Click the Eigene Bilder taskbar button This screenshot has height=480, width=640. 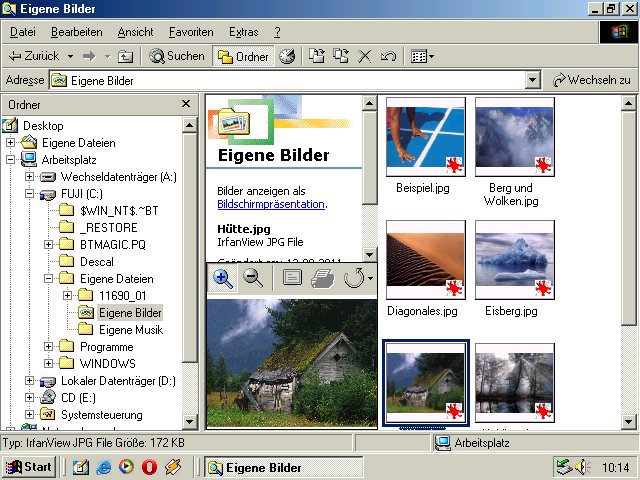click(x=283, y=467)
